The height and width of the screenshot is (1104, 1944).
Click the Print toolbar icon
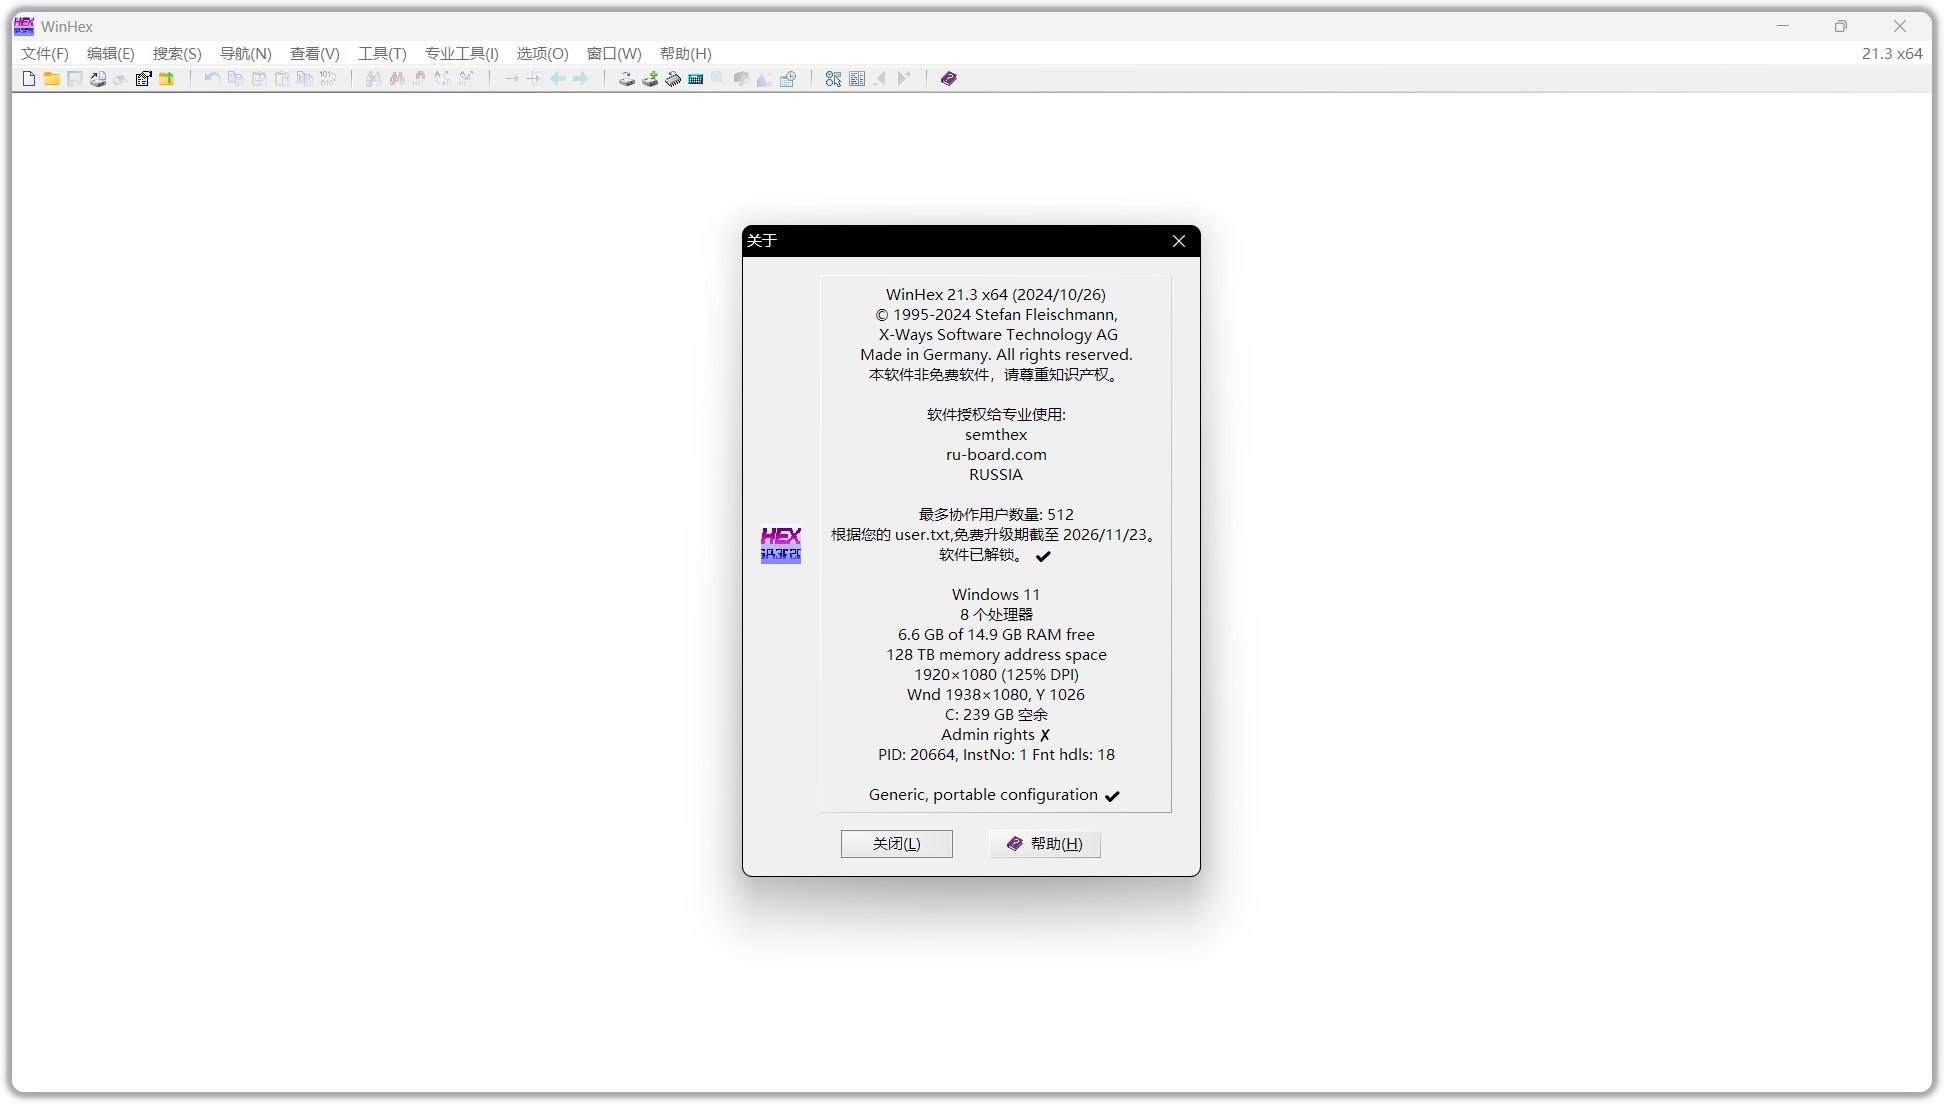pyautogui.click(x=98, y=79)
